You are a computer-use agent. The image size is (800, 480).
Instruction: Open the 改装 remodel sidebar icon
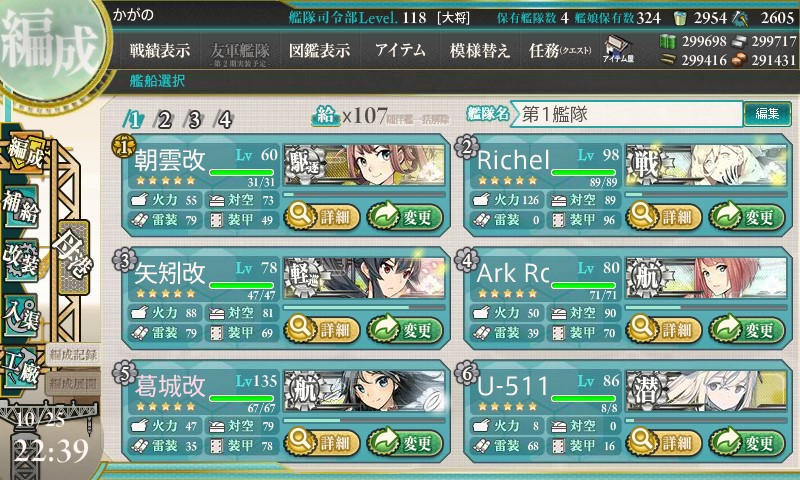[21, 260]
